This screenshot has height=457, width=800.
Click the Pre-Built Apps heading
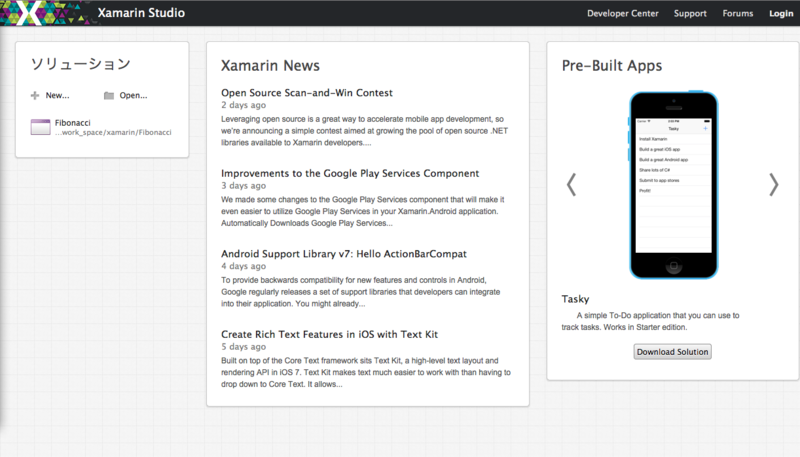pos(612,65)
